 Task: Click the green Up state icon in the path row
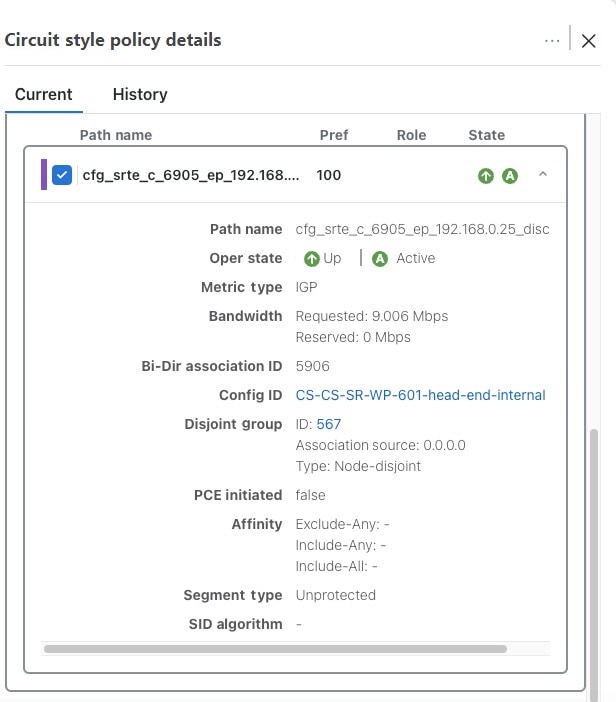tap(486, 176)
